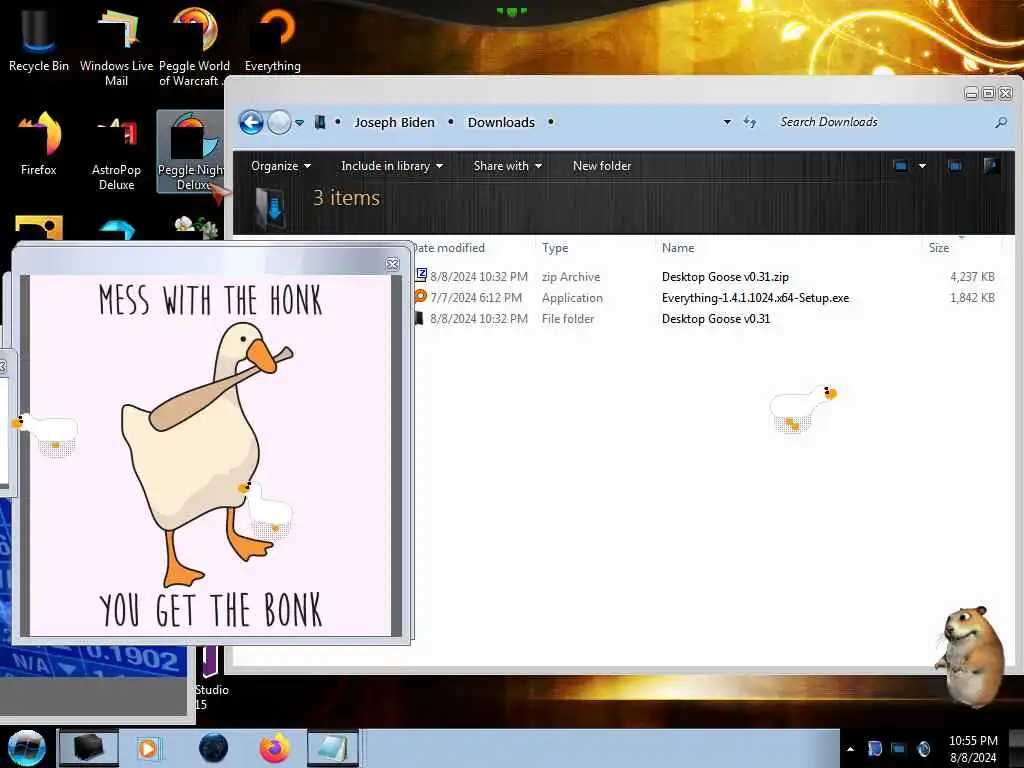This screenshot has height=768, width=1024.
Task: Open the Recycle Bin desktop icon
Action: coord(39,39)
